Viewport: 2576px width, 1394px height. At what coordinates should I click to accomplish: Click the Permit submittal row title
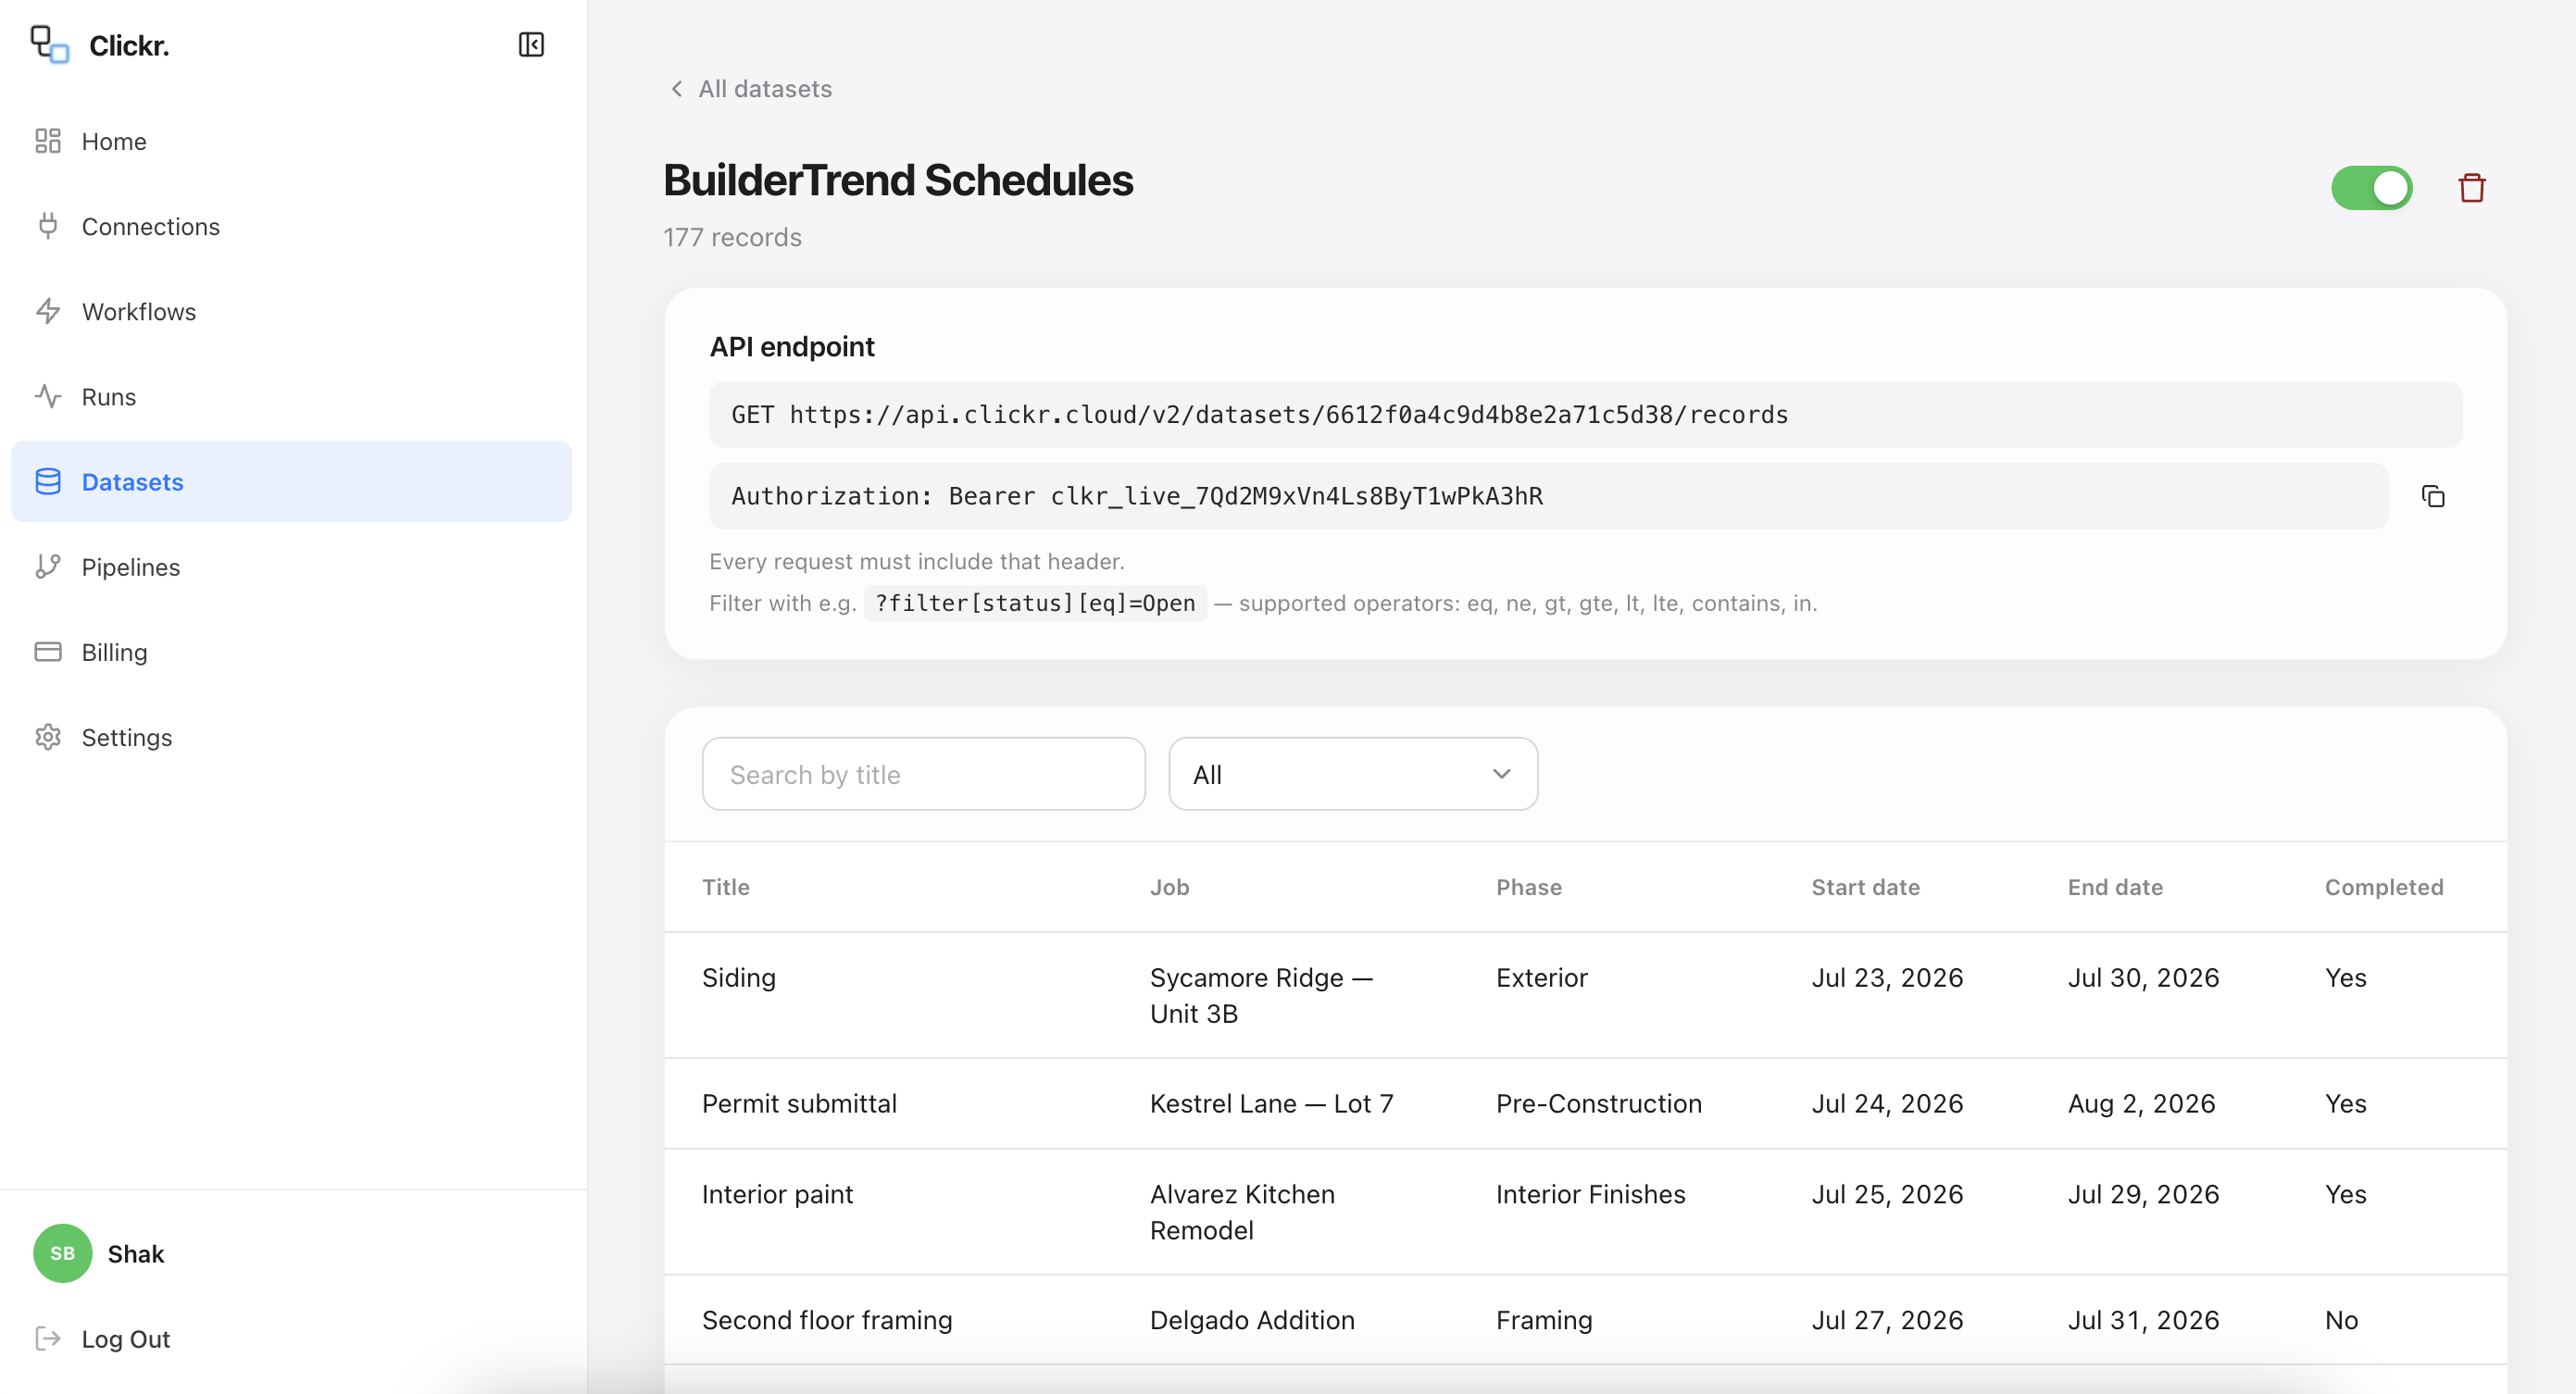[x=799, y=1103]
